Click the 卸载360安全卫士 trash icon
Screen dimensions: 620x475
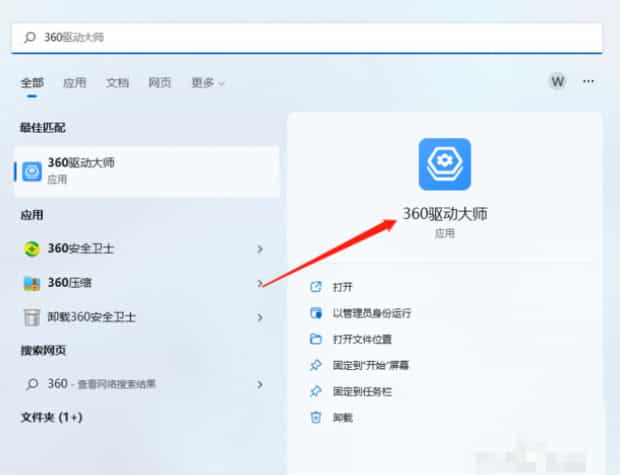tap(32, 317)
